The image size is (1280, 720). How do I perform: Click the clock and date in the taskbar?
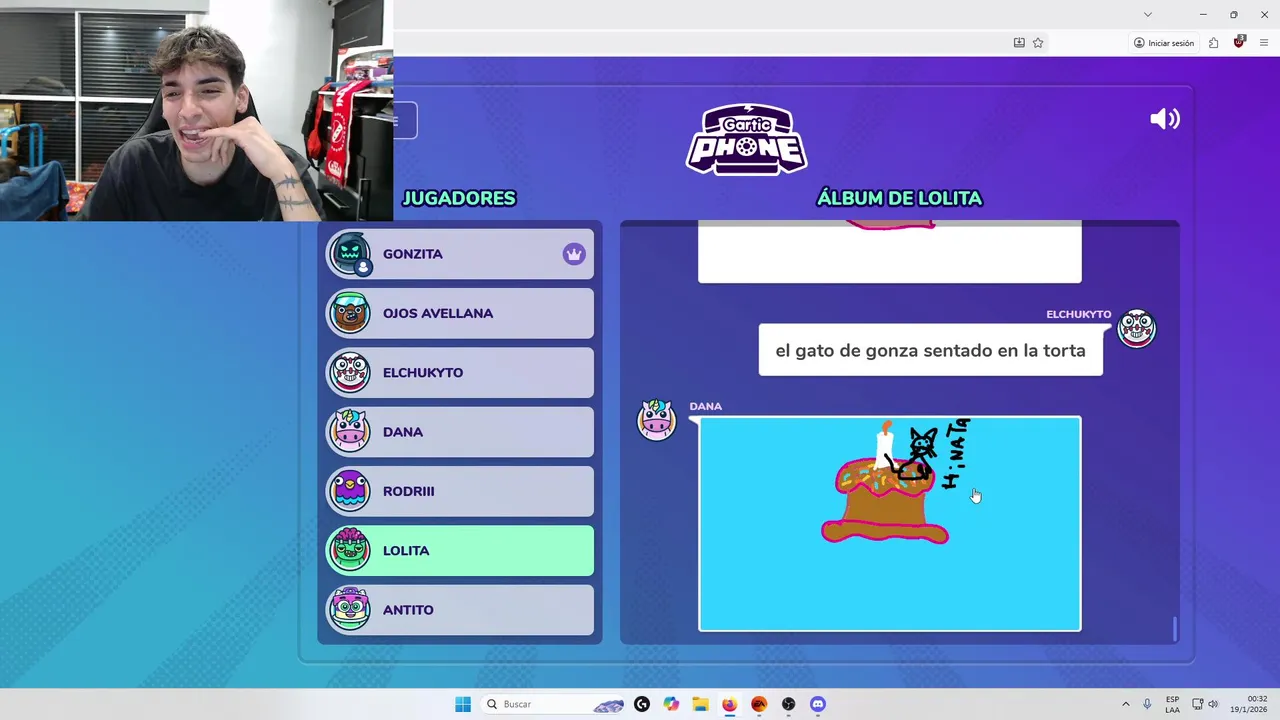click(x=1248, y=704)
